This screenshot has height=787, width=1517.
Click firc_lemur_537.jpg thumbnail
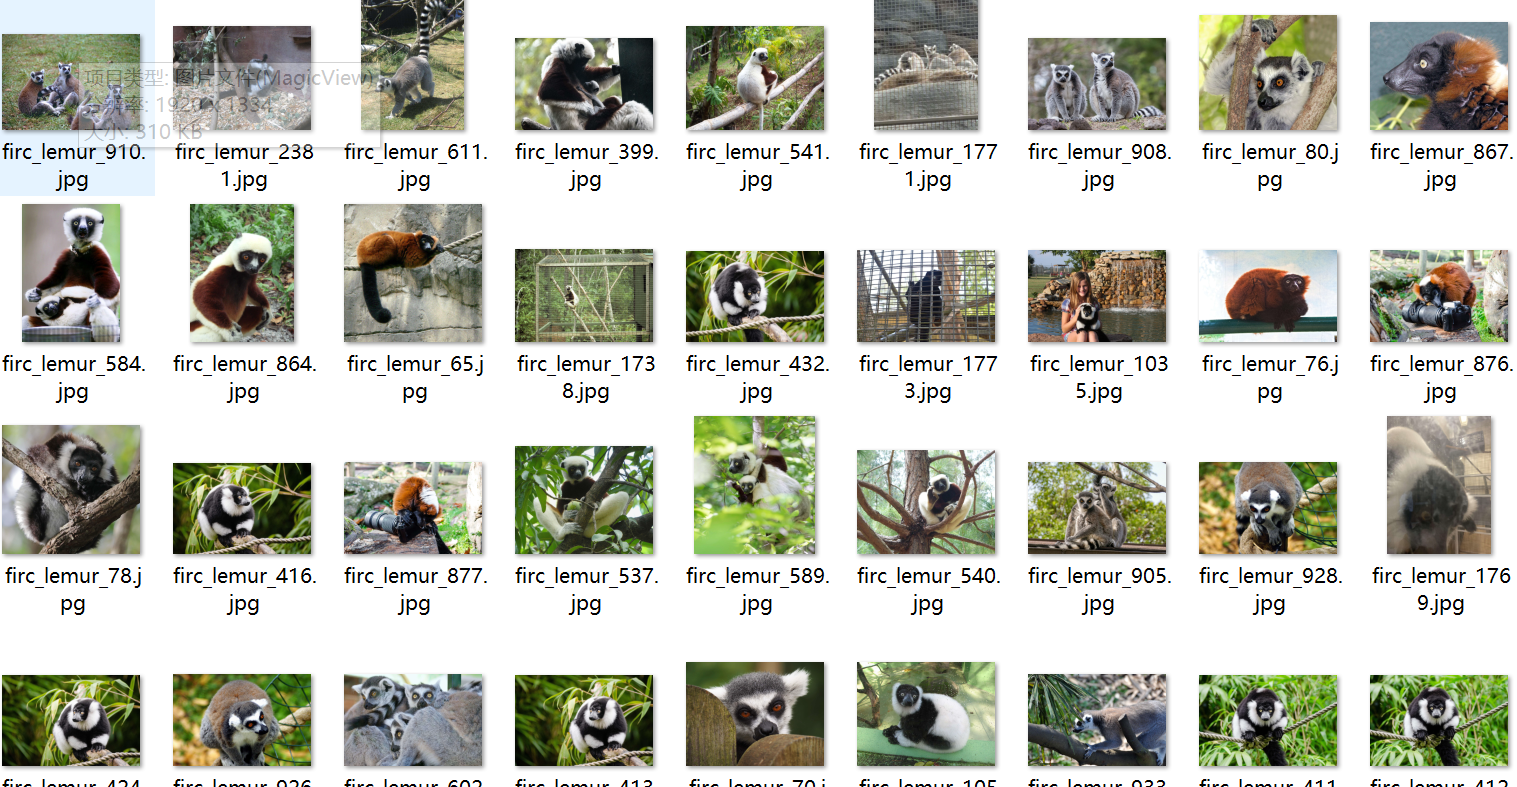584,500
